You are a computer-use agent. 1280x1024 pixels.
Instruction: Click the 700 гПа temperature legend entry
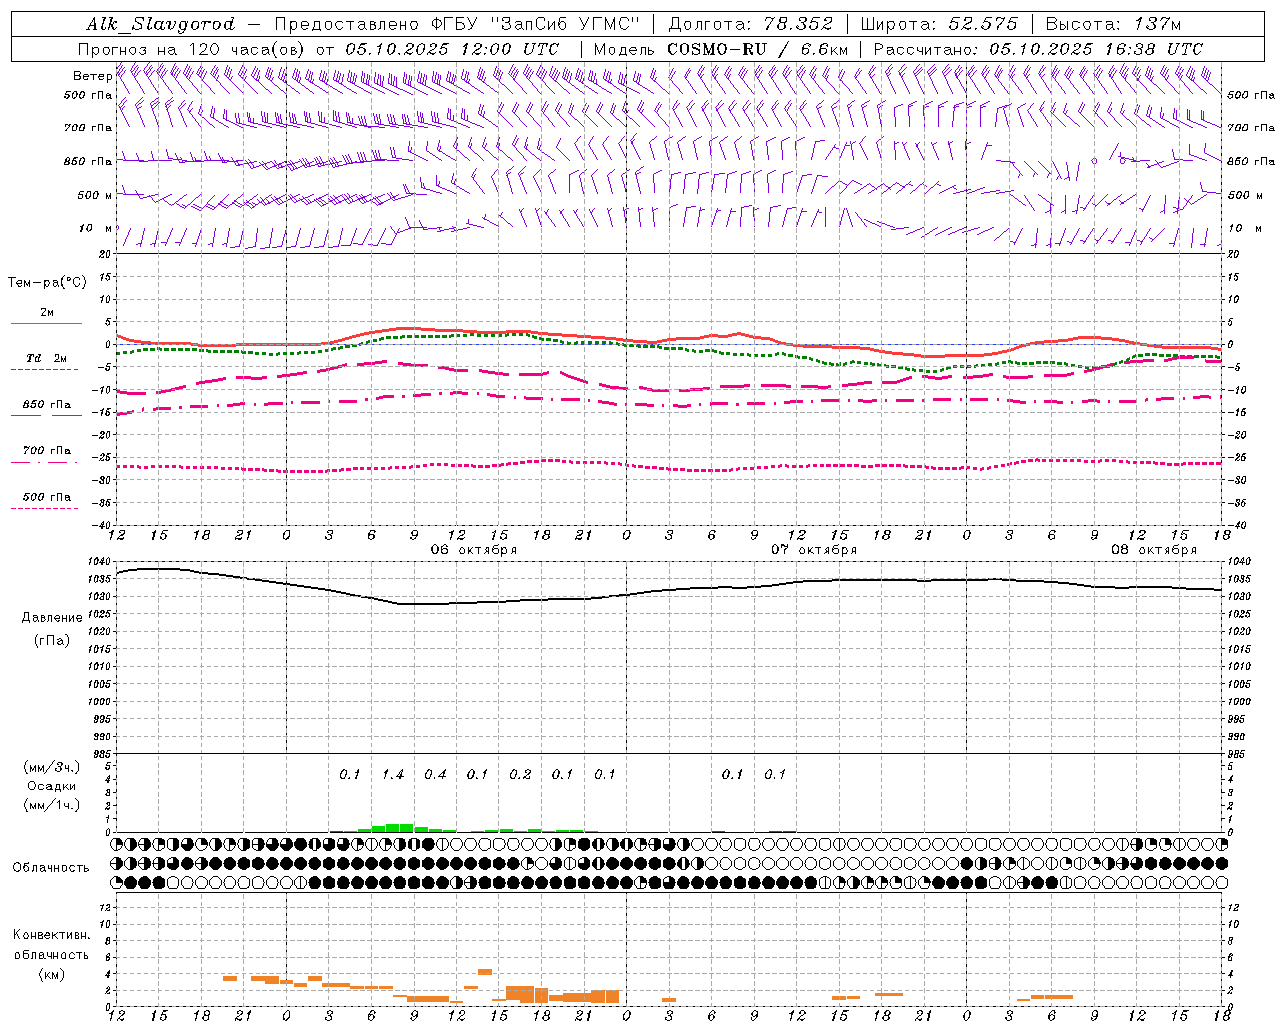point(46,451)
